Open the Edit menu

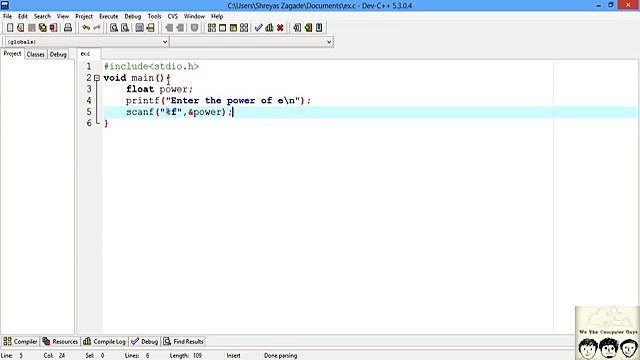23,16
